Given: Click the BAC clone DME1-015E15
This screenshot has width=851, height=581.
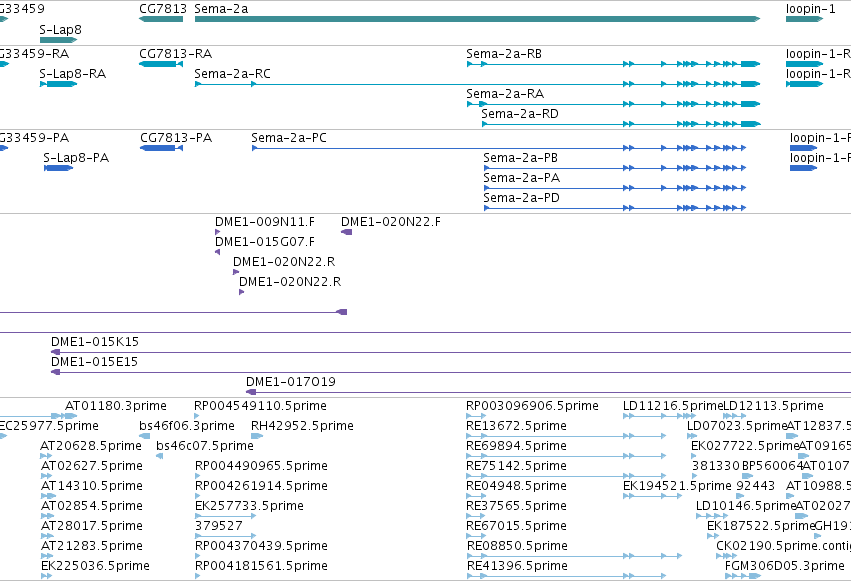Looking at the screenshot, I should 451,372.
